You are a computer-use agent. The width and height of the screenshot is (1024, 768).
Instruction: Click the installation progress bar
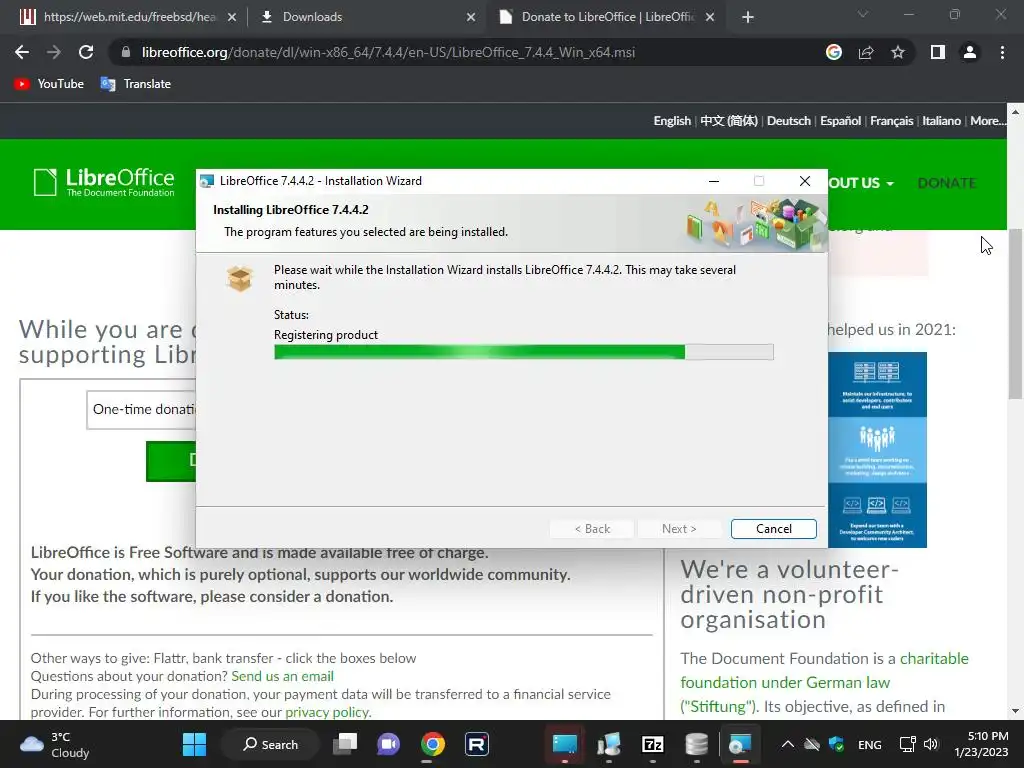[524, 353]
